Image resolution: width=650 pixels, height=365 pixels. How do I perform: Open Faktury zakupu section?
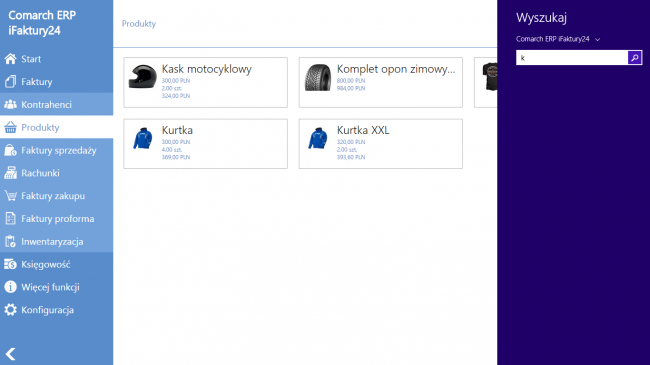click(x=56, y=196)
